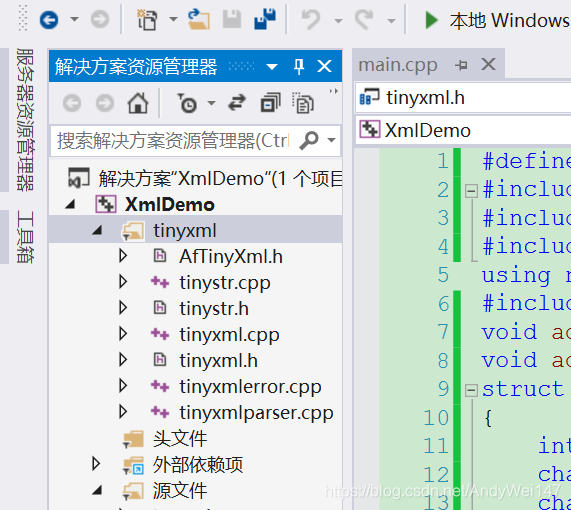Screen dimensions: 571x510
Task: Click the Navigate Backward toolbar button
Action: pos(49,19)
